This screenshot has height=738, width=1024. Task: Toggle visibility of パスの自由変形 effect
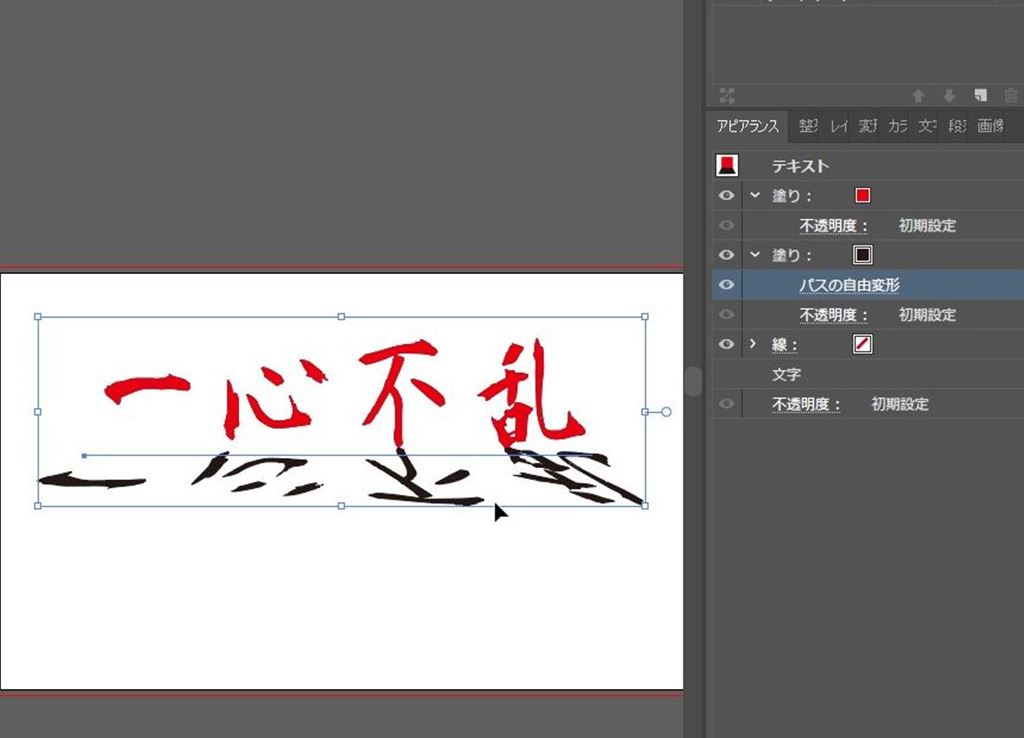pos(727,285)
